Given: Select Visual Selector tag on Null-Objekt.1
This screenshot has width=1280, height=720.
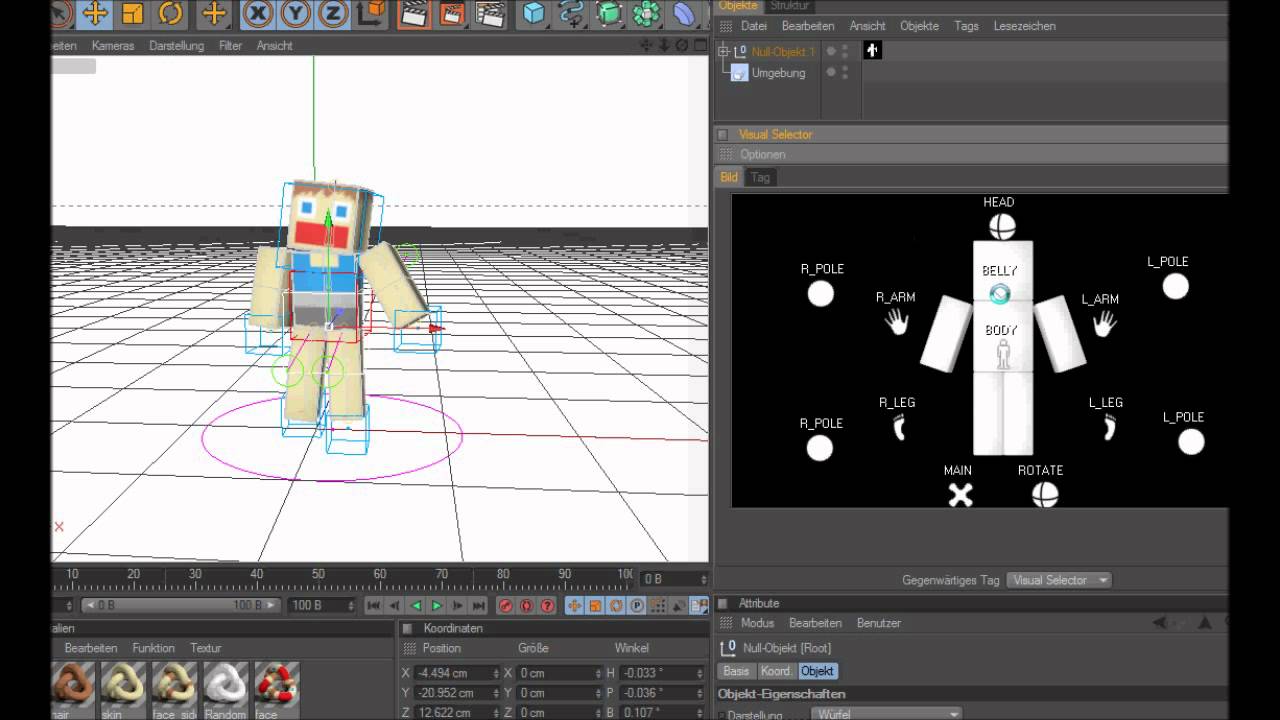Looking at the screenshot, I should 873,51.
